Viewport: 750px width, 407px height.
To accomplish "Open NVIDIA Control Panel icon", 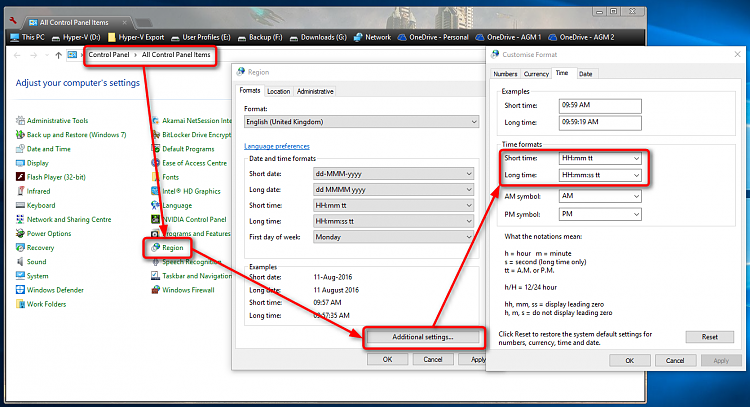I will [x=193, y=219].
